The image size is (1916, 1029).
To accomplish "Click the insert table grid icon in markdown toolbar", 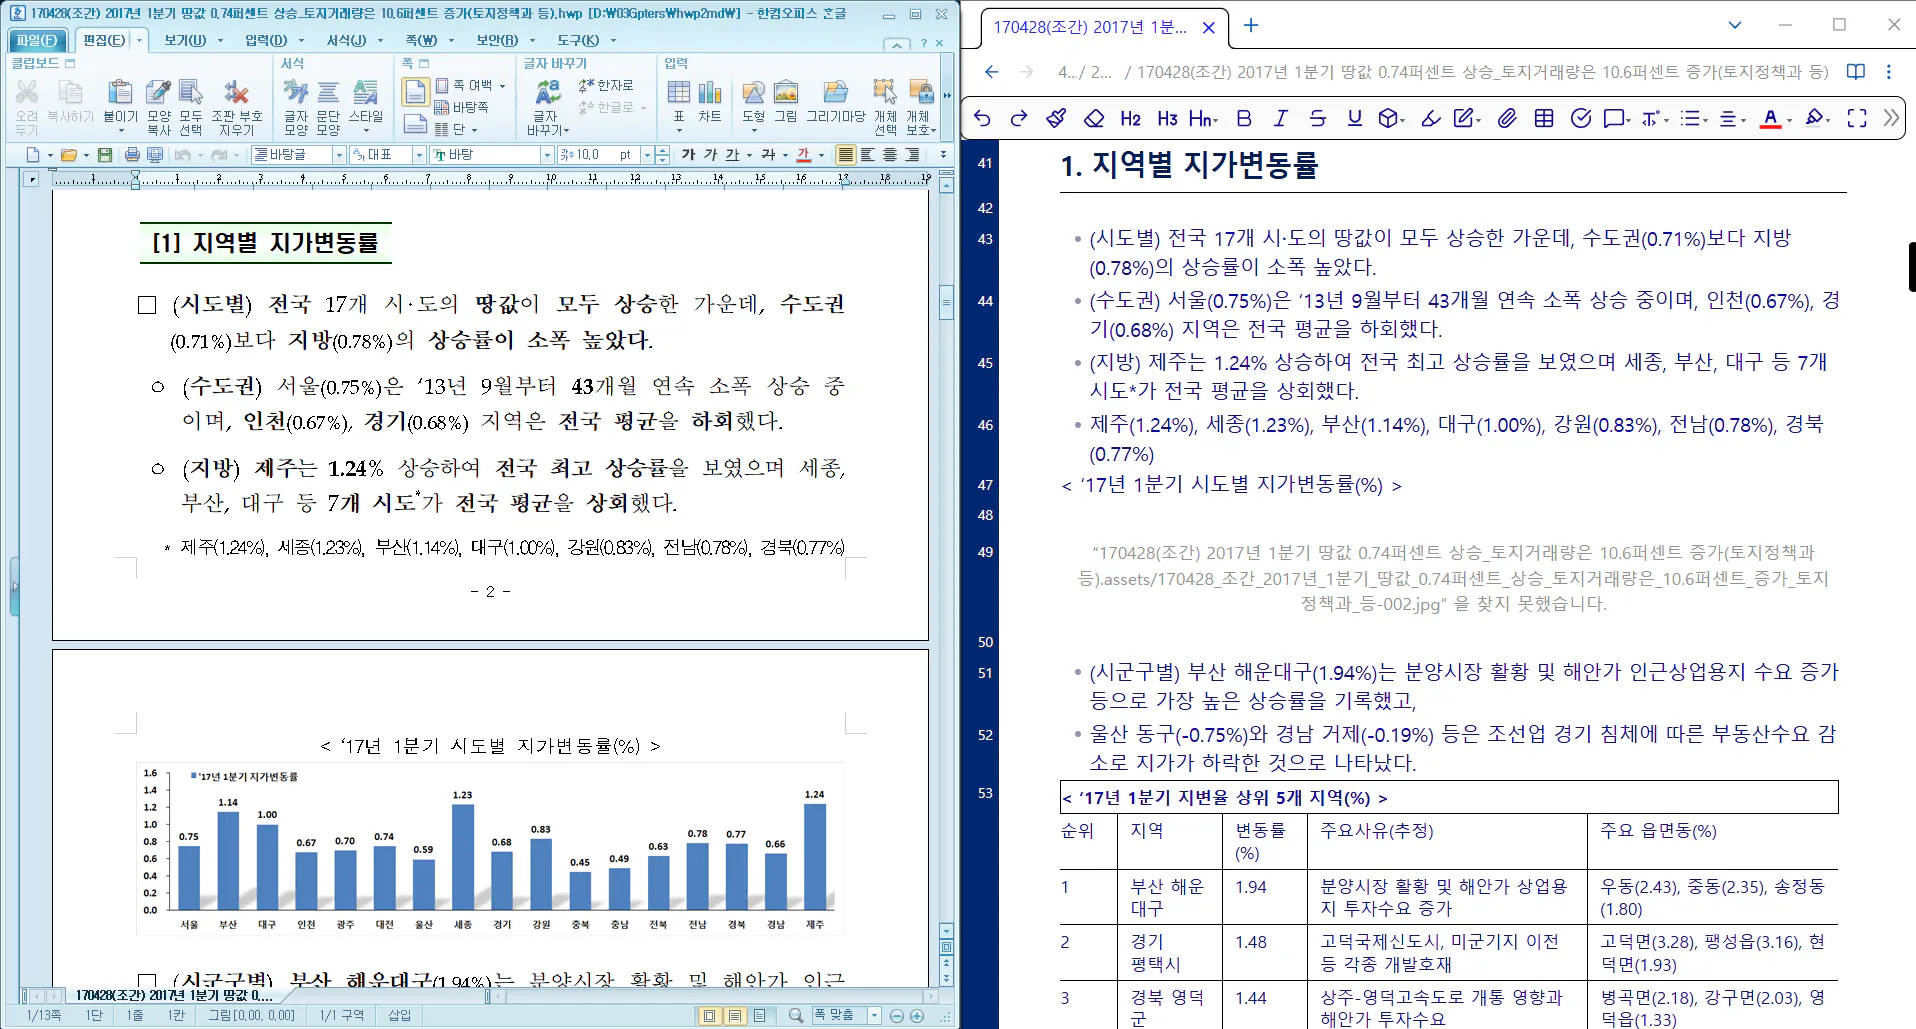I will 1544,118.
